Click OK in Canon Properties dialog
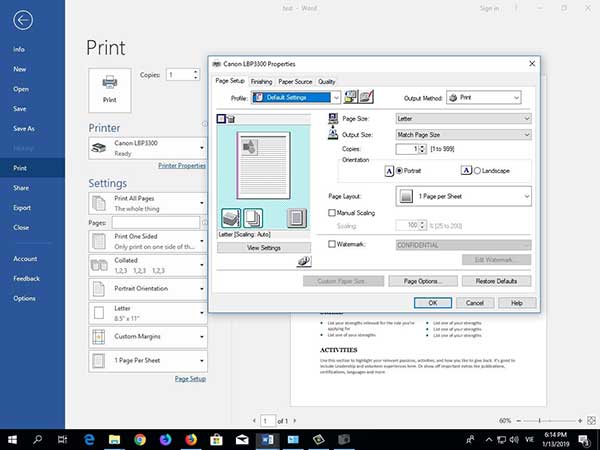 pyautogui.click(x=433, y=303)
